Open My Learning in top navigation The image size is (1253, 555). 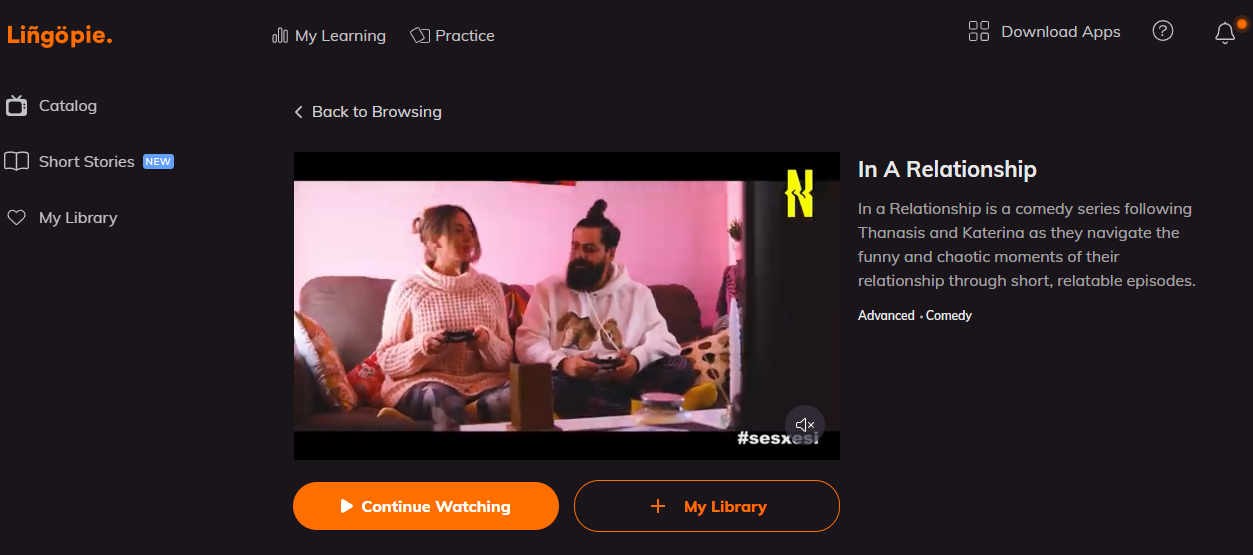[340, 36]
